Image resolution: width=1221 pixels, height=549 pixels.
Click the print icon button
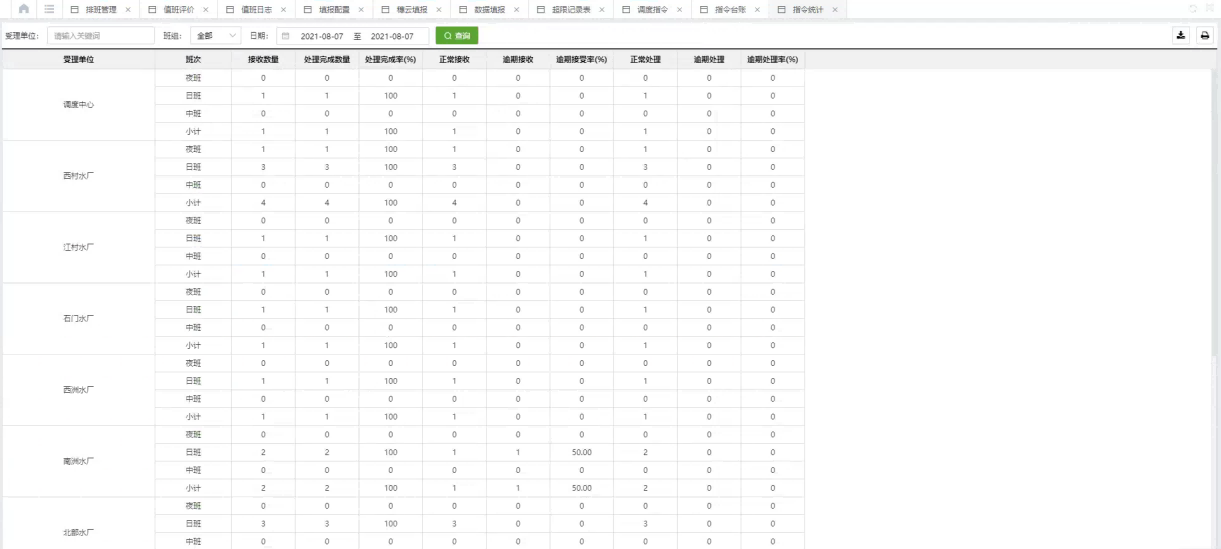pyautogui.click(x=1204, y=35)
